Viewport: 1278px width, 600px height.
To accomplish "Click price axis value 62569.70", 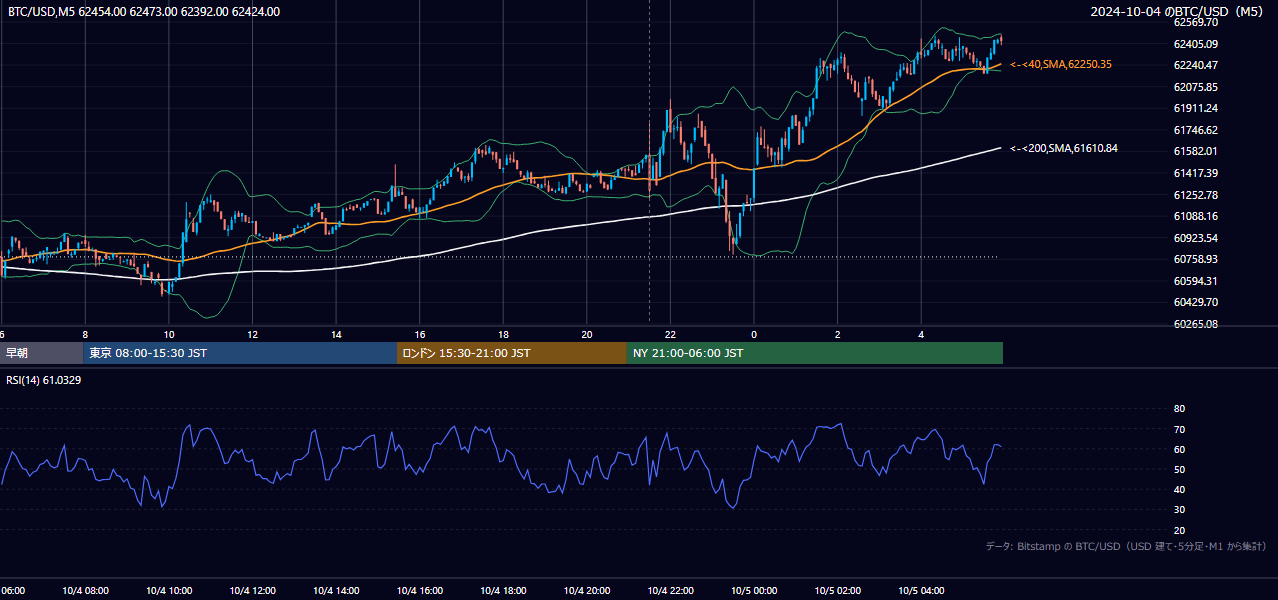I will pos(1195,22).
